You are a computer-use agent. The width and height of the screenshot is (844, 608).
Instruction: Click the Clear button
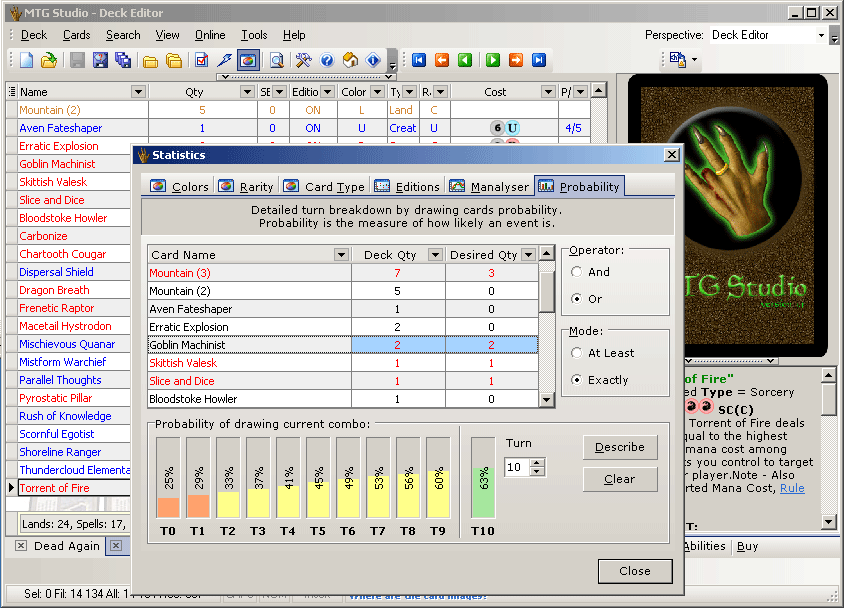[x=620, y=479]
